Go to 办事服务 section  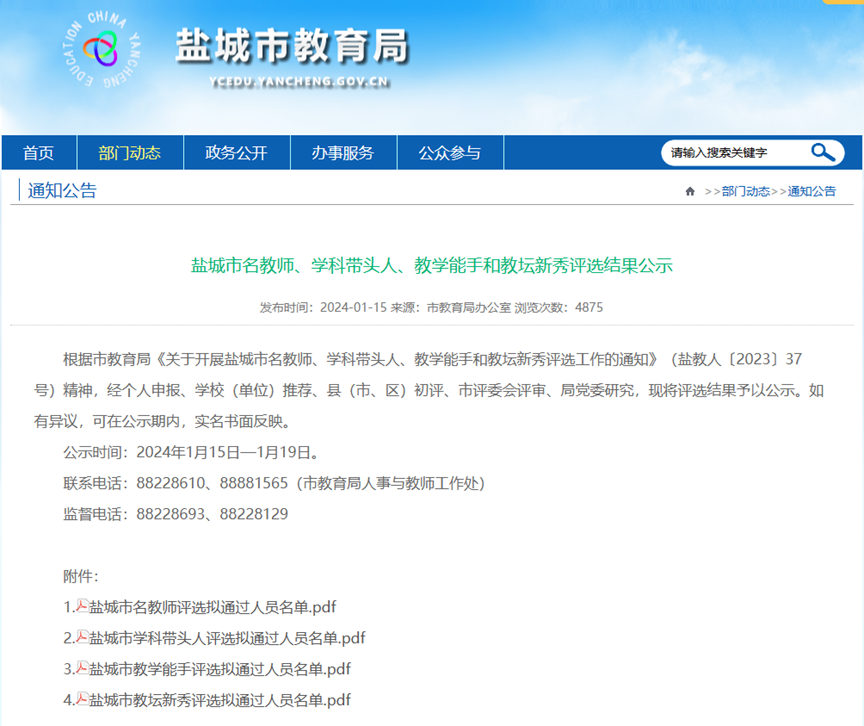[x=342, y=153]
